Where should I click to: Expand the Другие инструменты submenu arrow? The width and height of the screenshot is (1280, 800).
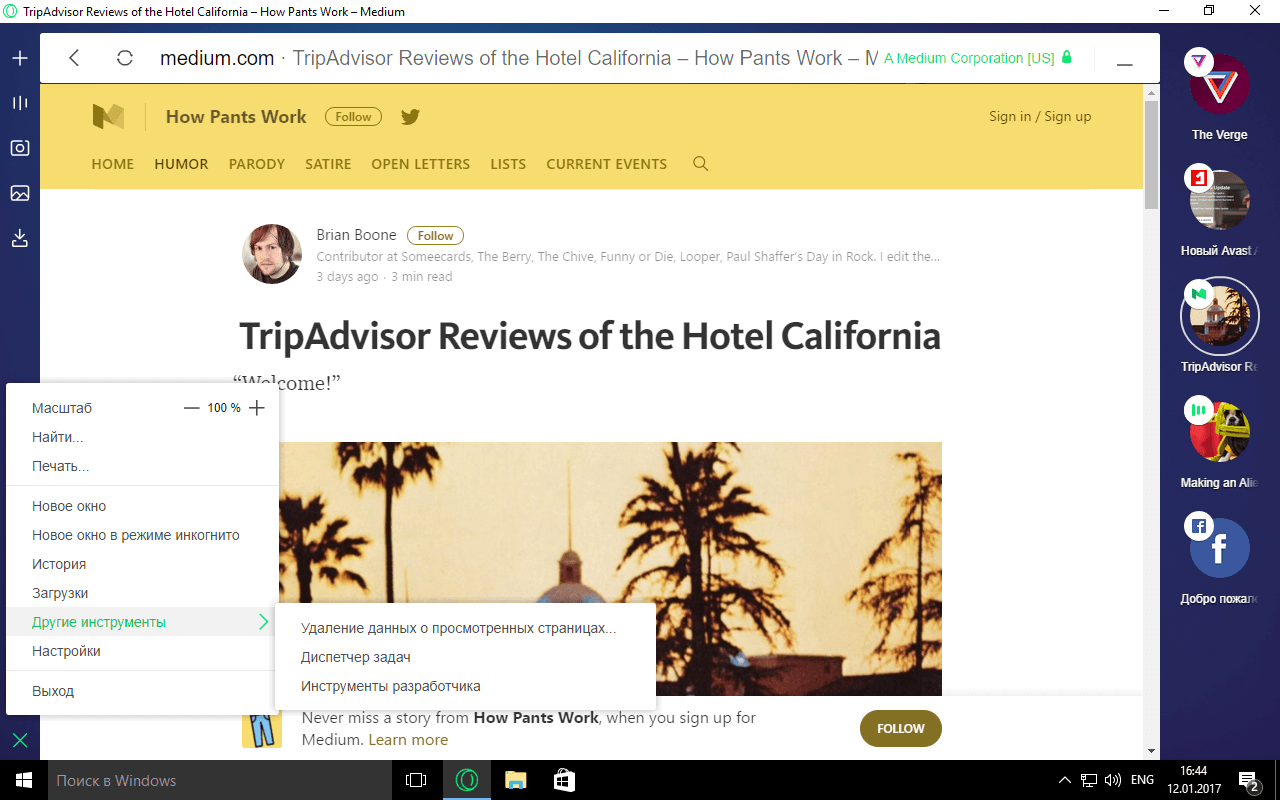point(263,622)
